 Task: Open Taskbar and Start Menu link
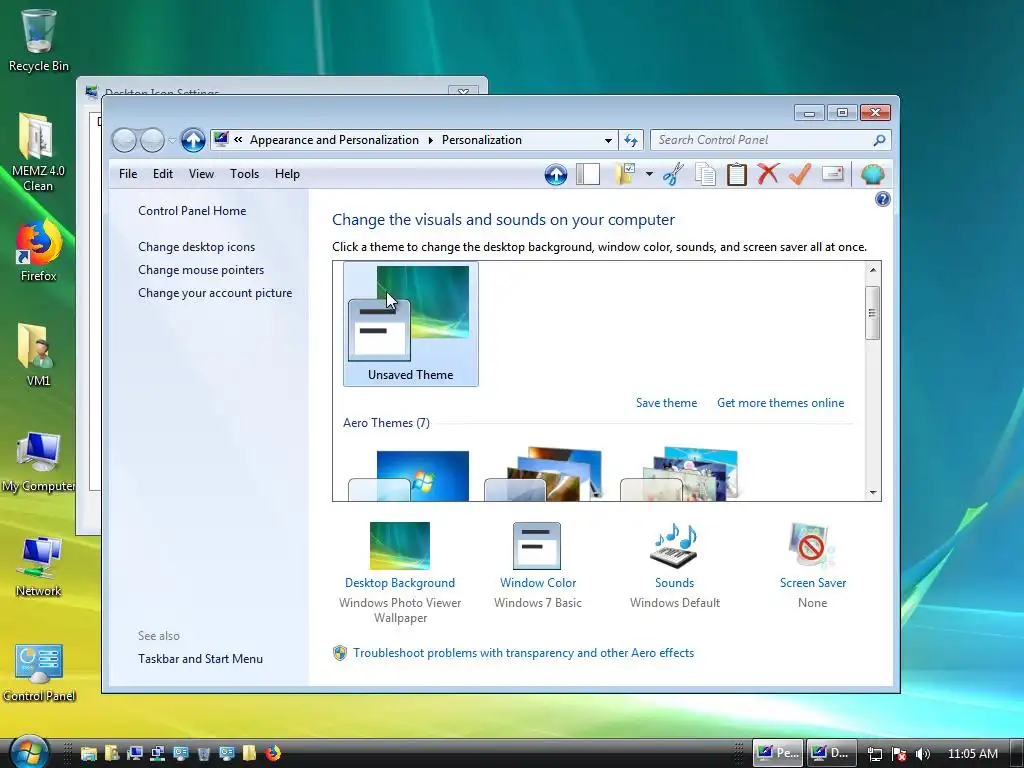tap(200, 659)
